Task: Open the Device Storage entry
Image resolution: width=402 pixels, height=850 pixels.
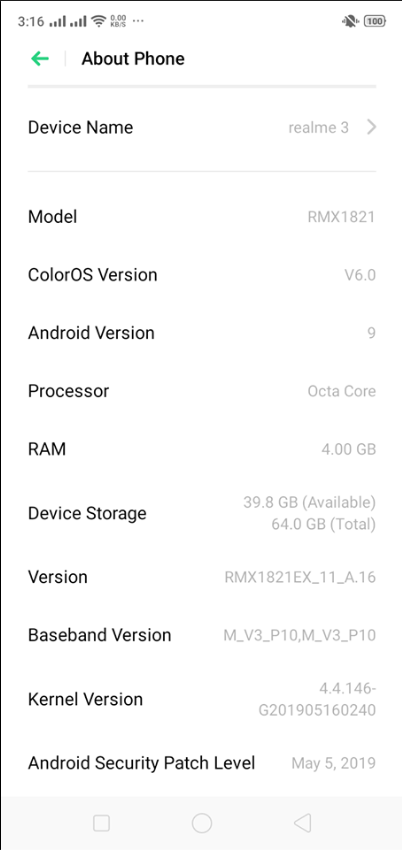Action: [202, 513]
